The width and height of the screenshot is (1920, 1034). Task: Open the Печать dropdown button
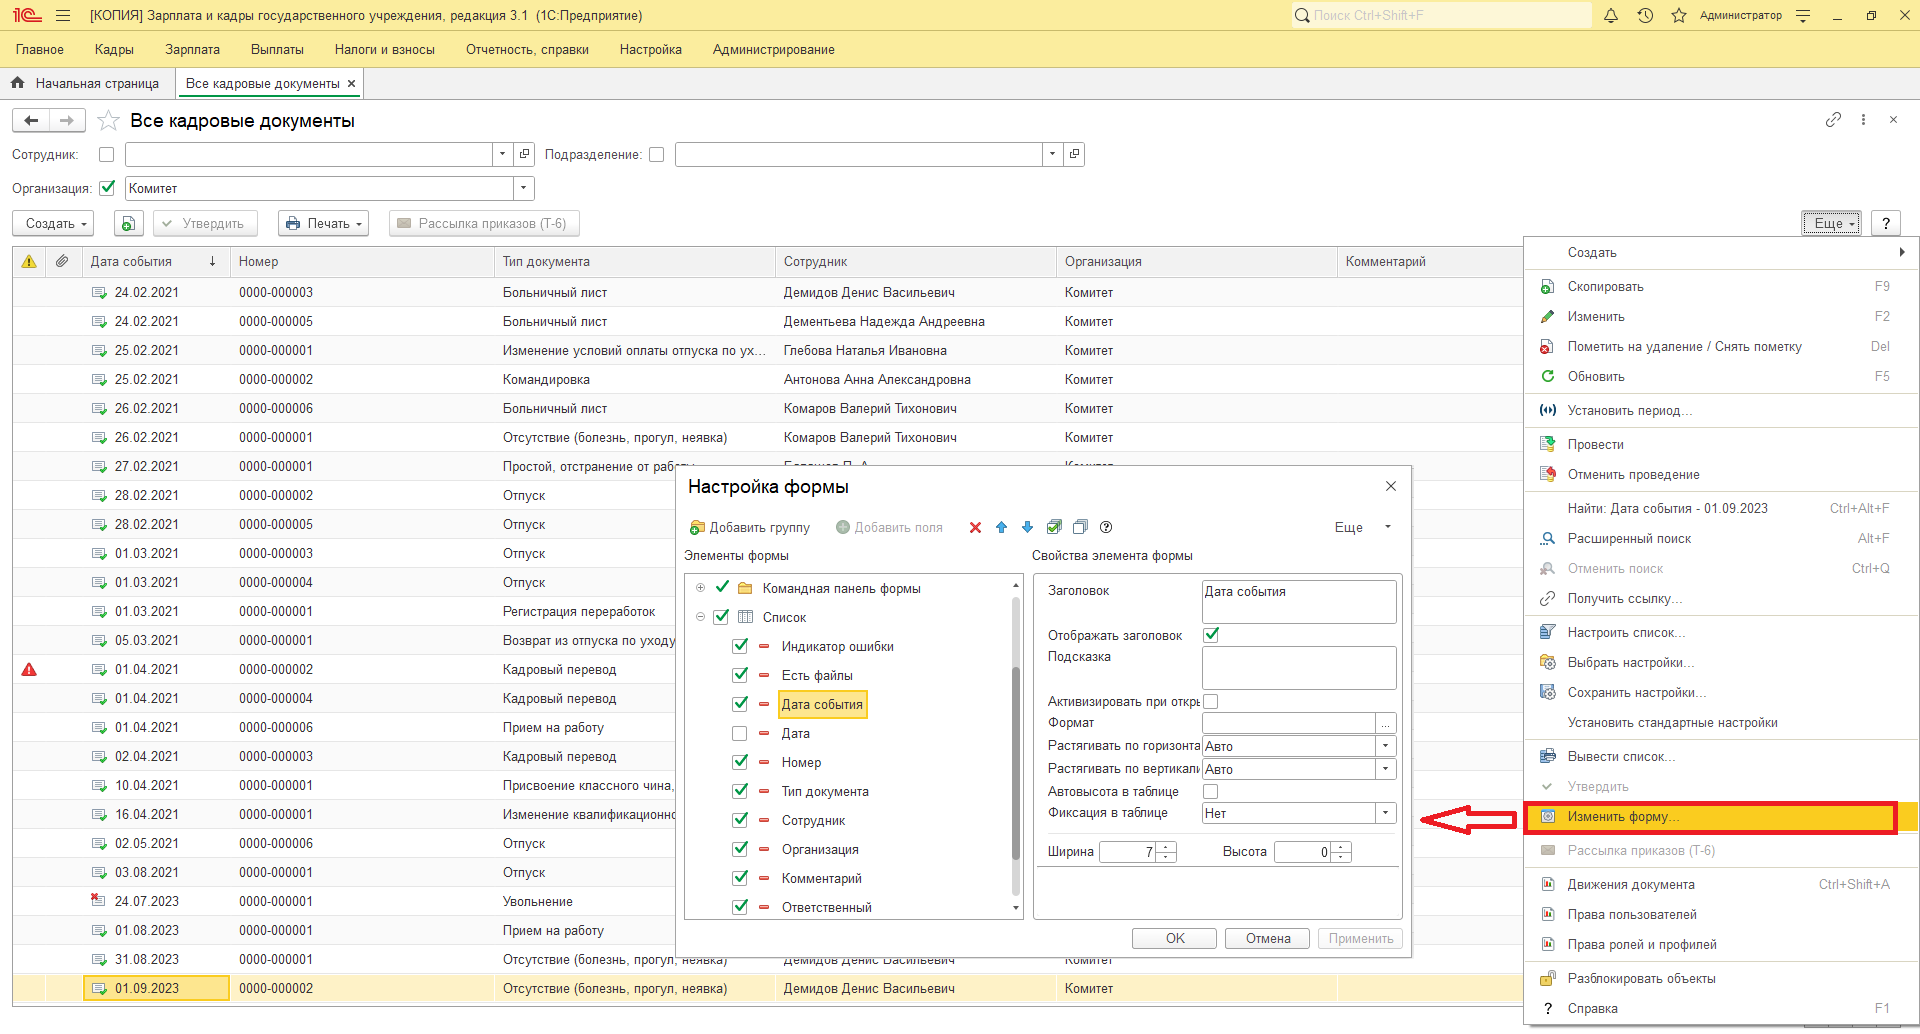pos(323,224)
